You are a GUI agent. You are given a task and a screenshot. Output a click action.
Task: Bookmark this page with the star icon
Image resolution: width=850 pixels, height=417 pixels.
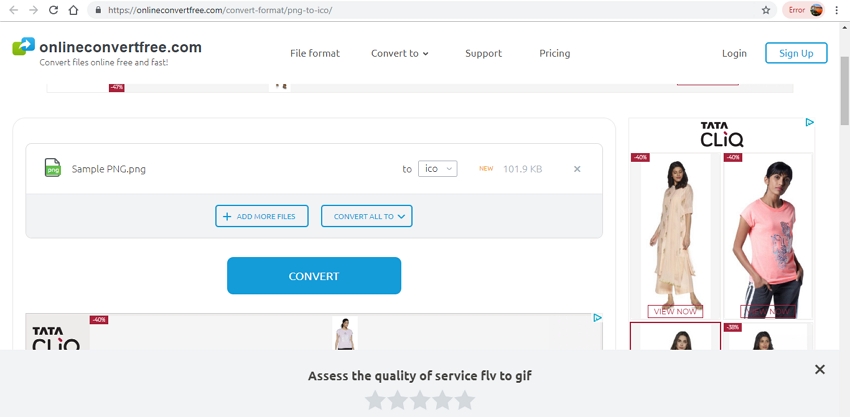(766, 10)
